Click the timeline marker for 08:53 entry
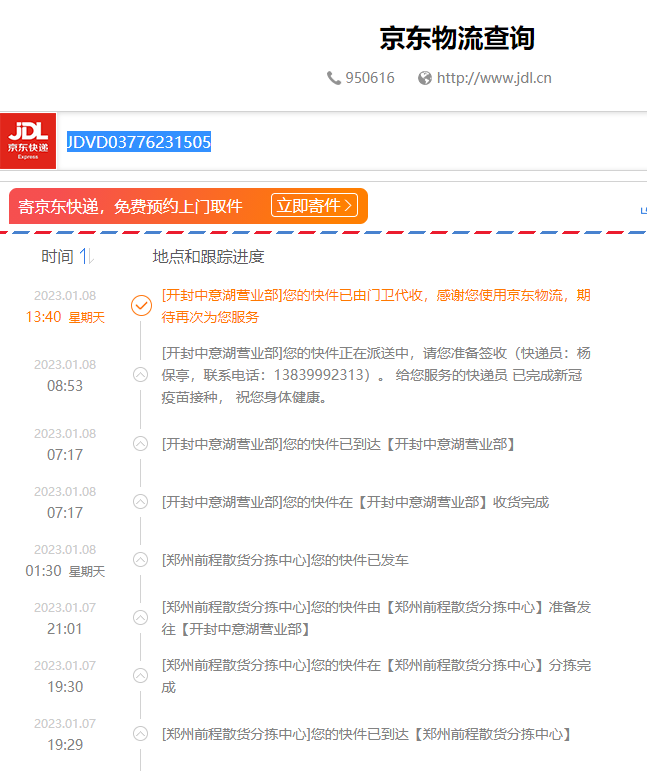The height and width of the screenshot is (771, 647). [141, 375]
